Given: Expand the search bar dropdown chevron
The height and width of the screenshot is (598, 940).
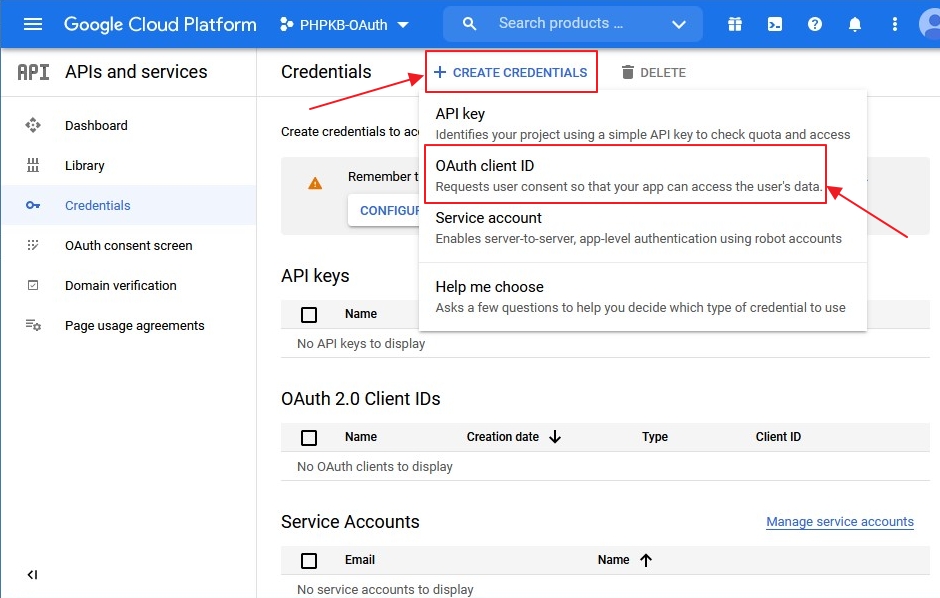Looking at the screenshot, I should [679, 24].
